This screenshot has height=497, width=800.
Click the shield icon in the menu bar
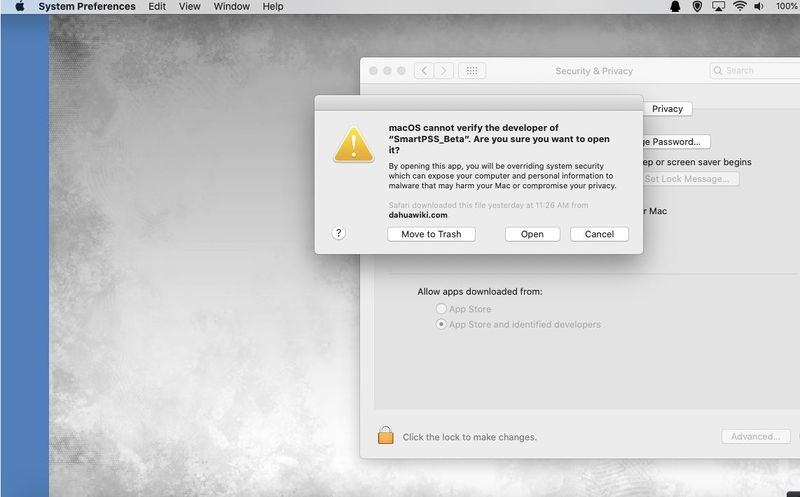(x=697, y=7)
